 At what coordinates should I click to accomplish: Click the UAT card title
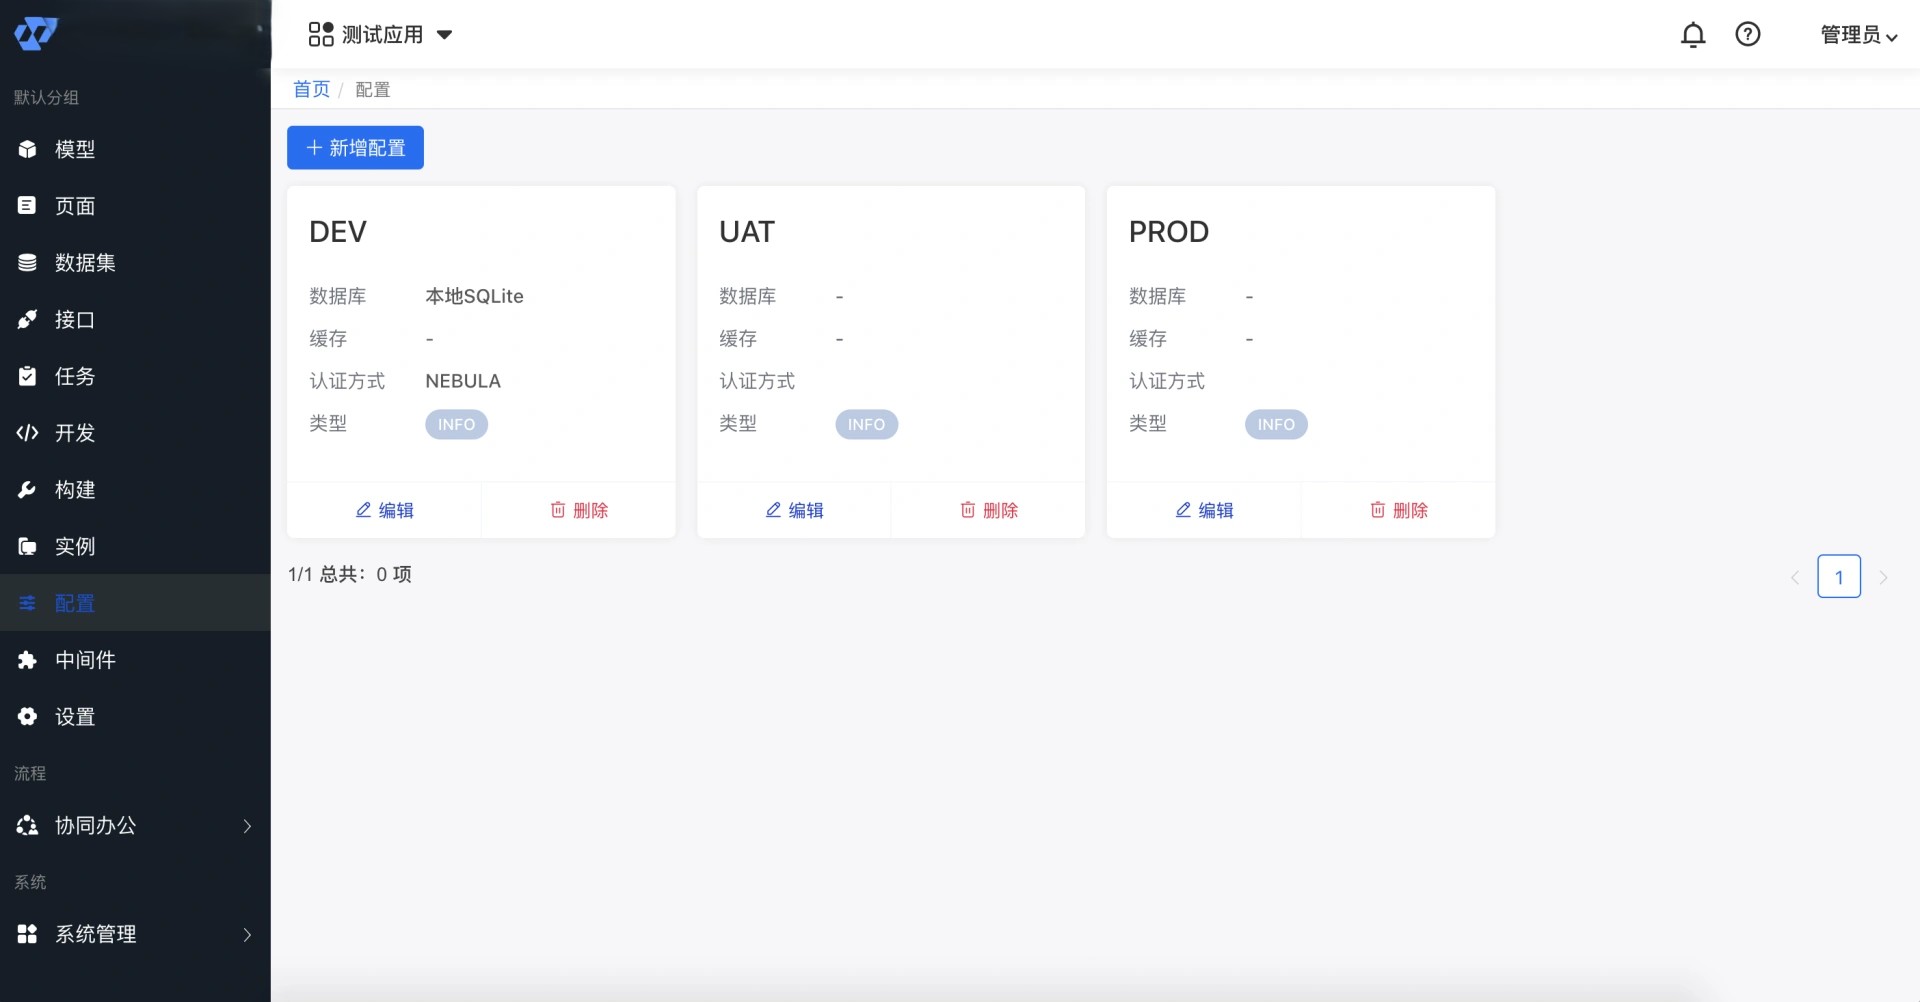[747, 232]
